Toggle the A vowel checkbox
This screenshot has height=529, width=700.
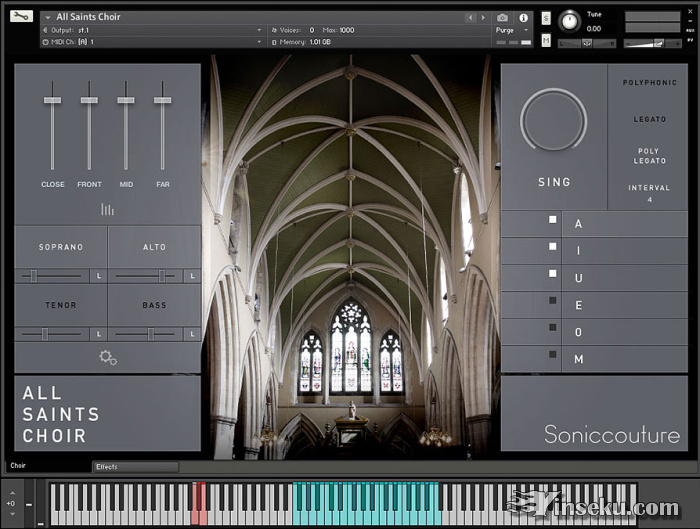click(552, 219)
